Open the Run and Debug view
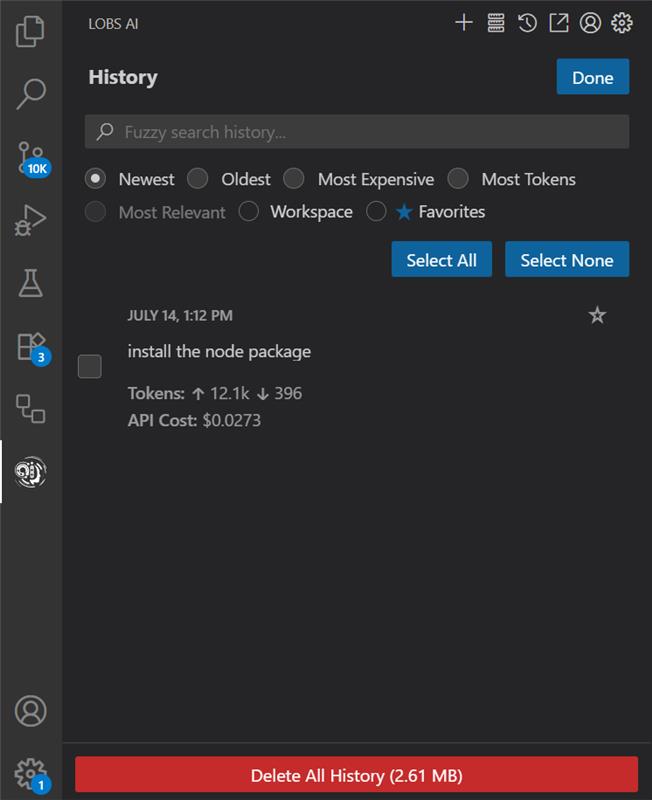Image resolution: width=652 pixels, height=800 pixels. pos(31,220)
